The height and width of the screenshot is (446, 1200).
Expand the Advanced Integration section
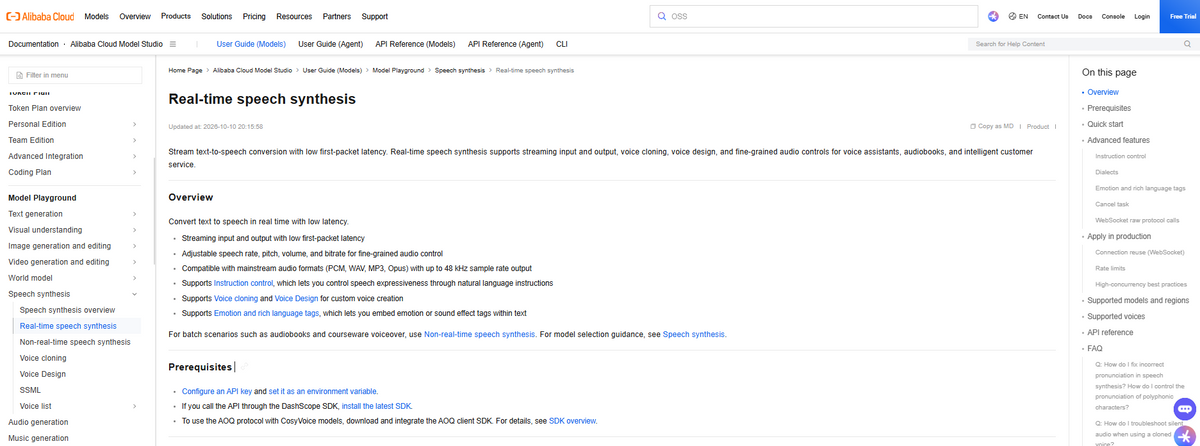[134, 156]
